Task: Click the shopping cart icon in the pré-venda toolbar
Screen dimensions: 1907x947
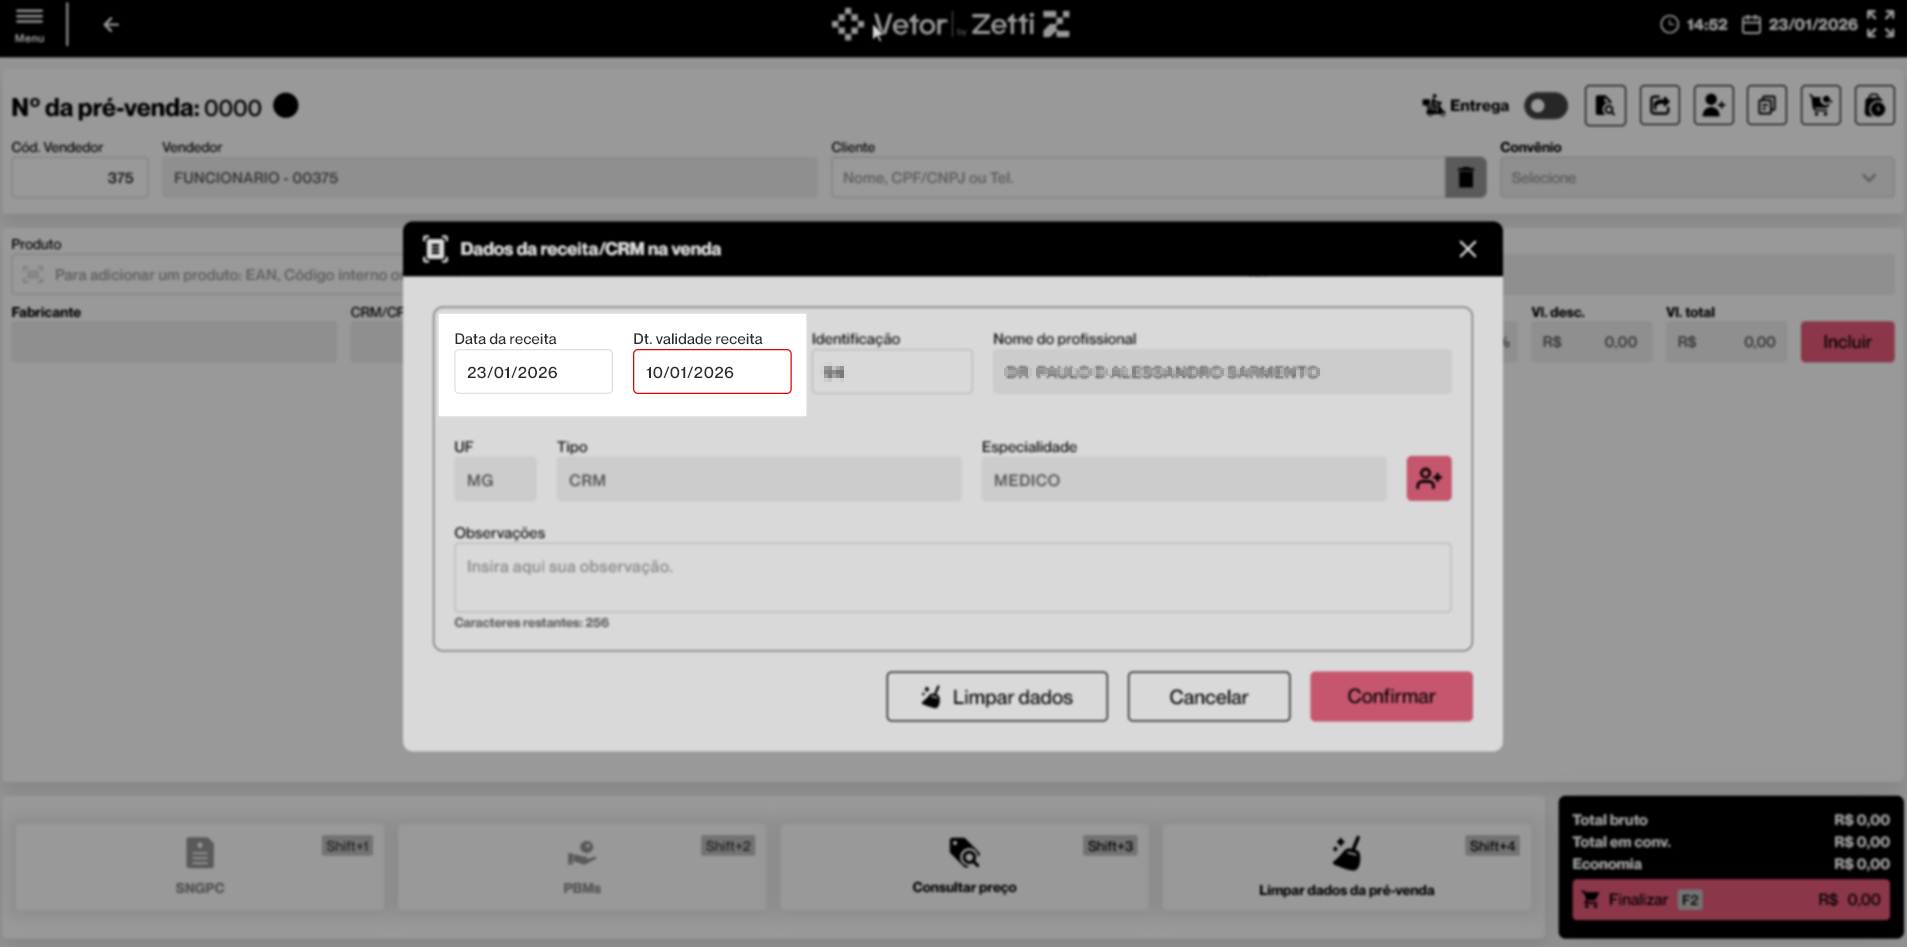Action: click(1821, 106)
